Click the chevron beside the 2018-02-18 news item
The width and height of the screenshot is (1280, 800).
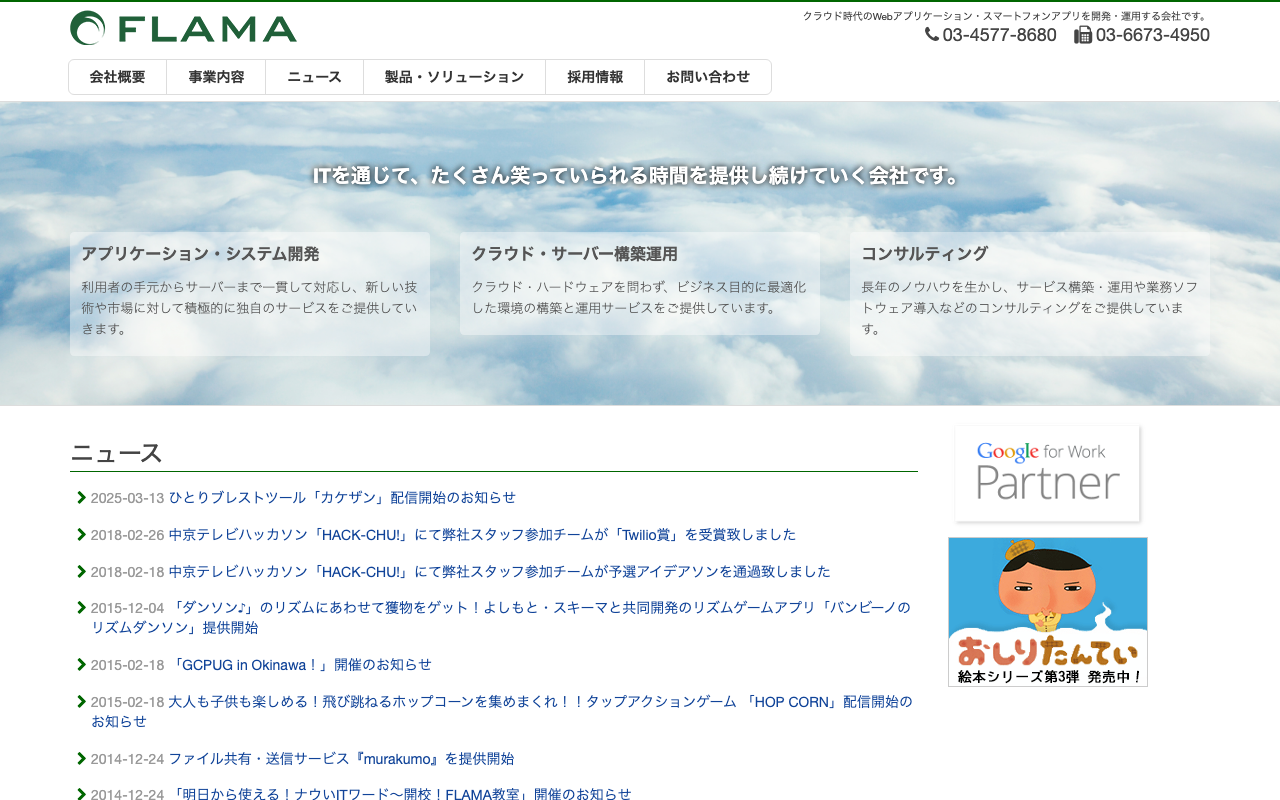click(x=81, y=571)
